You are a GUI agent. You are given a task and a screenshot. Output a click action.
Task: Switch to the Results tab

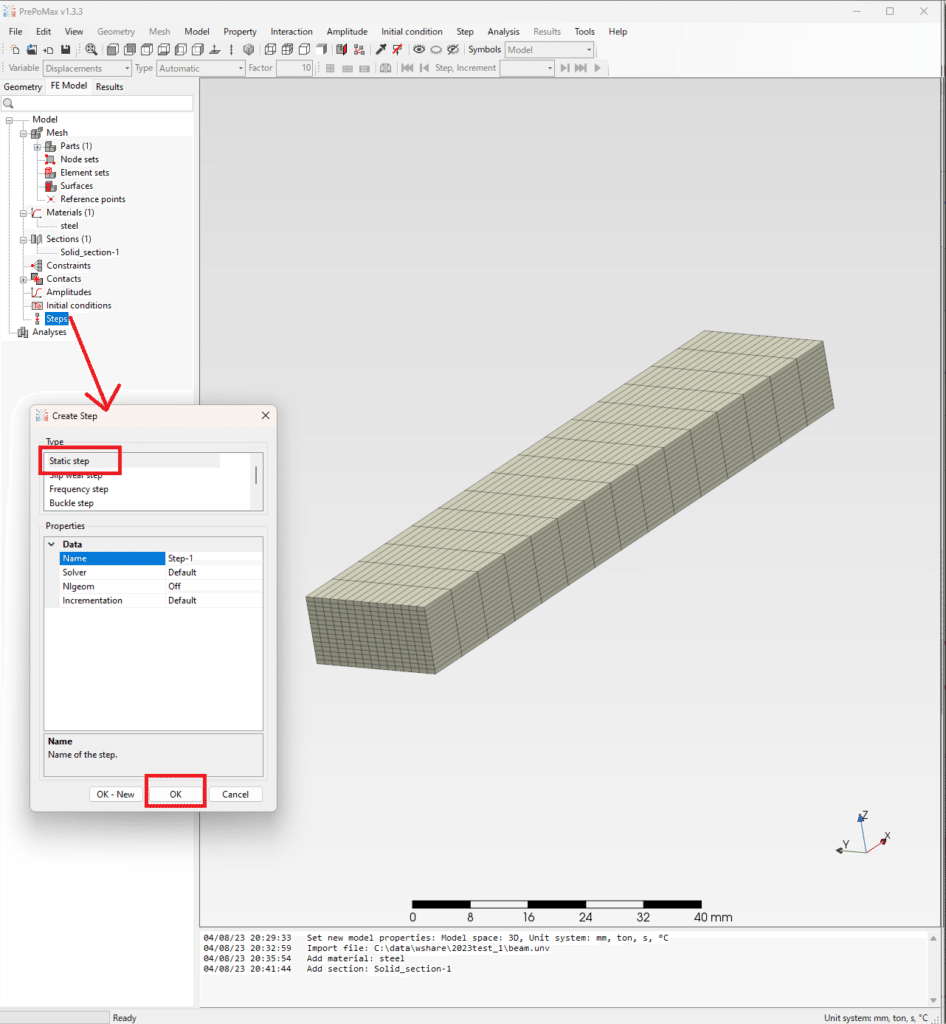pos(109,87)
